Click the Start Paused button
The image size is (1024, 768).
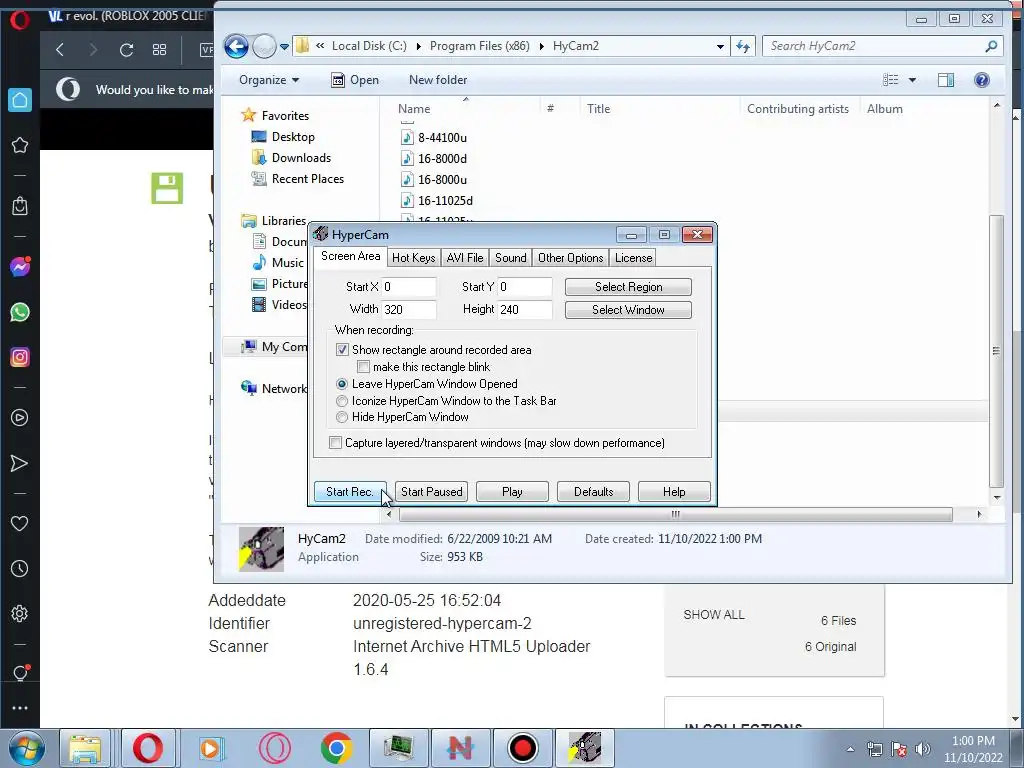(432, 492)
